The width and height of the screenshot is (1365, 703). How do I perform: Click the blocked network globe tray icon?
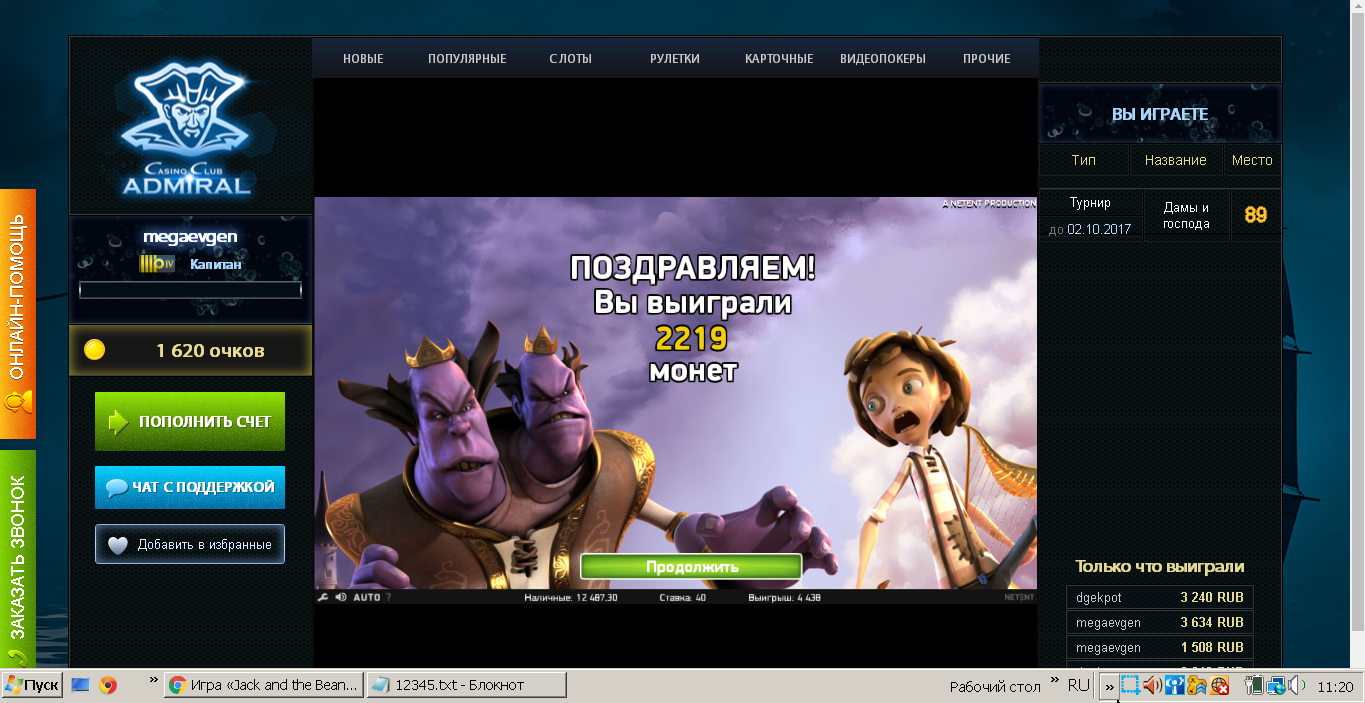click(x=1220, y=685)
